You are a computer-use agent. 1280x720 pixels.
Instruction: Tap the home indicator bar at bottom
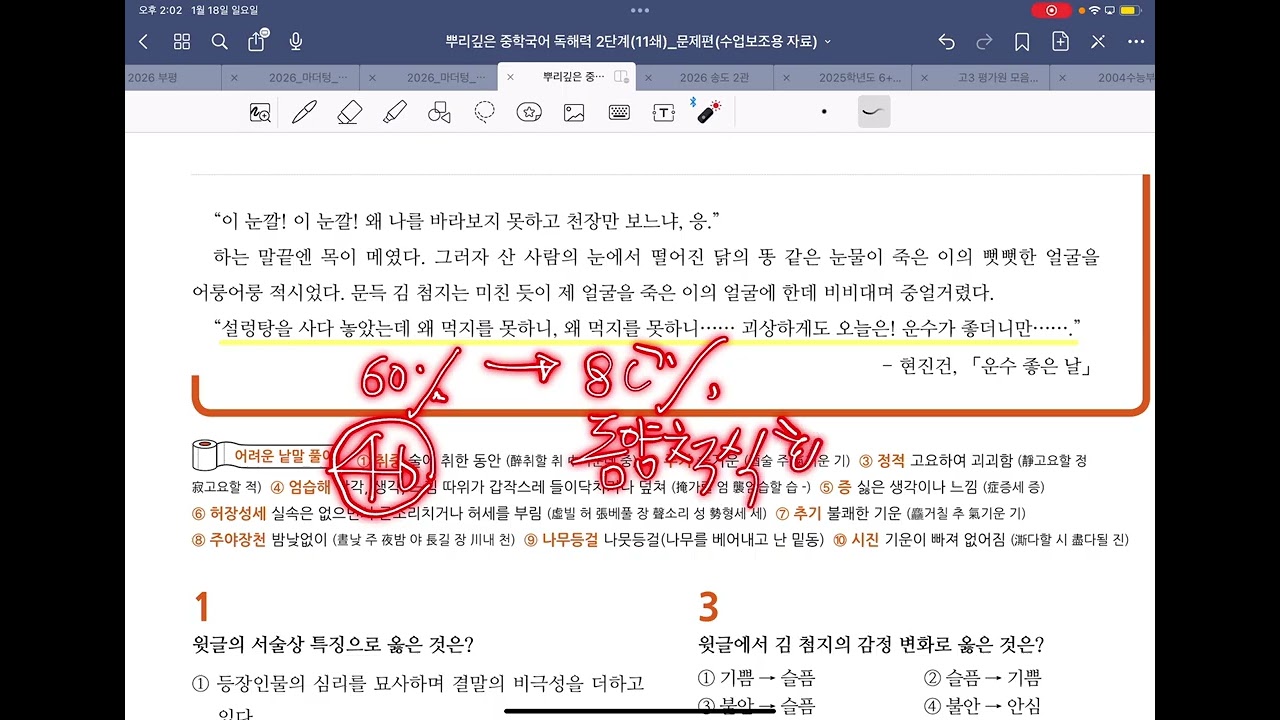click(x=640, y=712)
